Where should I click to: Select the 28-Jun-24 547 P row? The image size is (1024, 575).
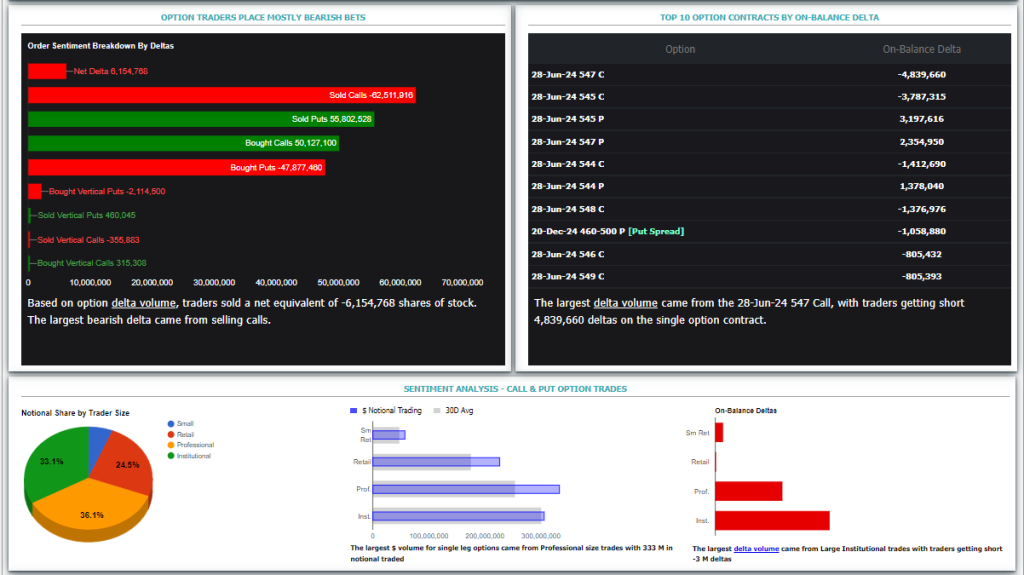point(769,142)
